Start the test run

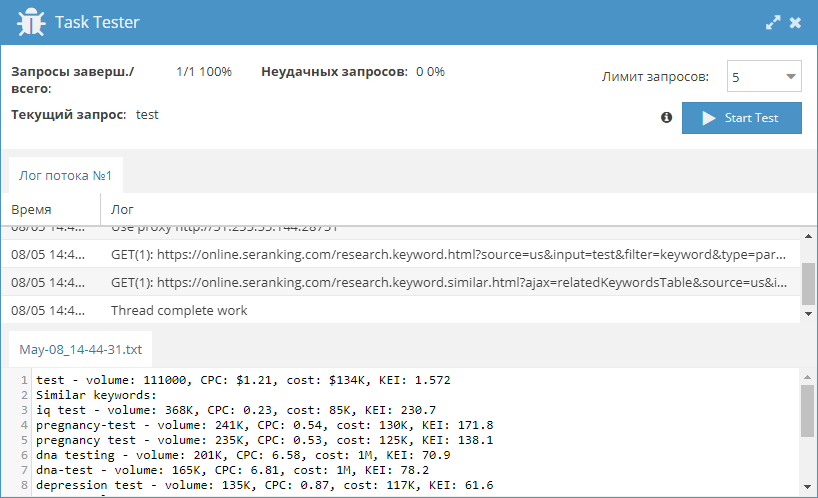pos(741,118)
